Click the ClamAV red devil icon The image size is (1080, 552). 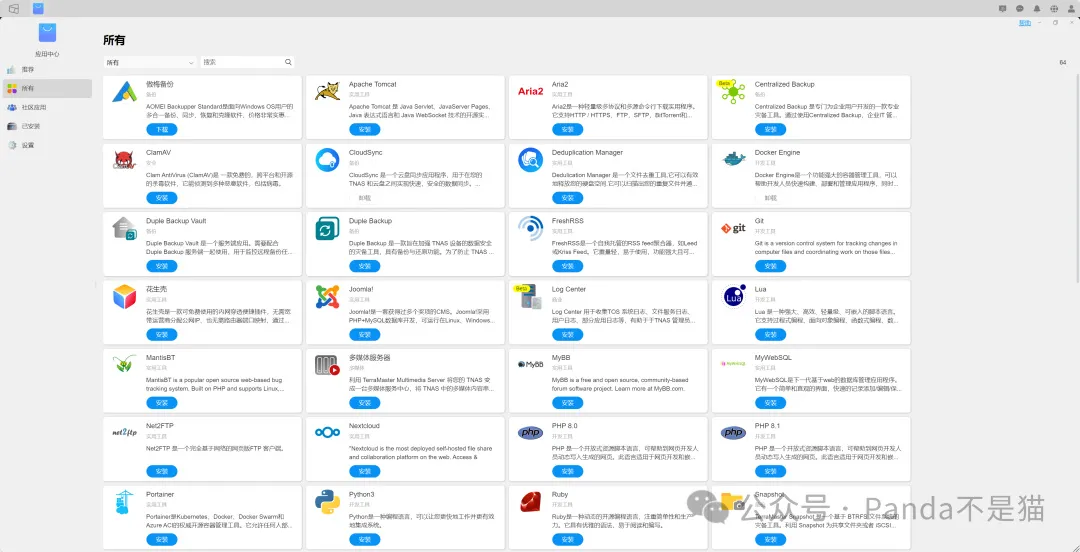(x=125, y=160)
